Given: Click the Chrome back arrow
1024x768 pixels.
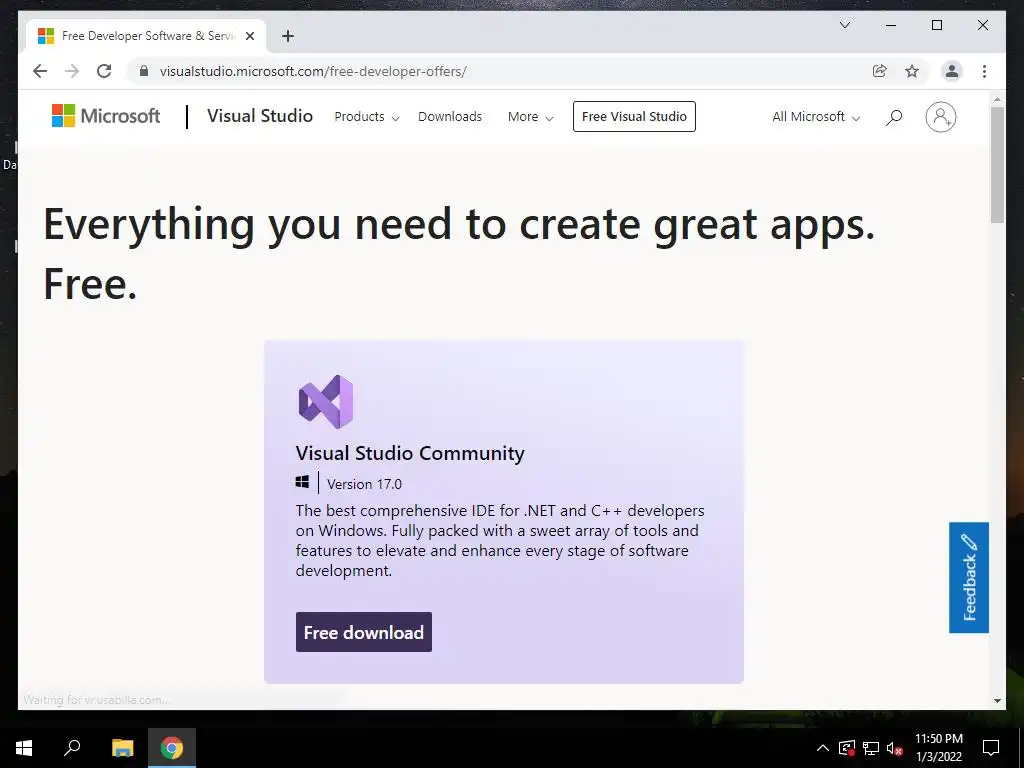Looking at the screenshot, I should (x=40, y=71).
